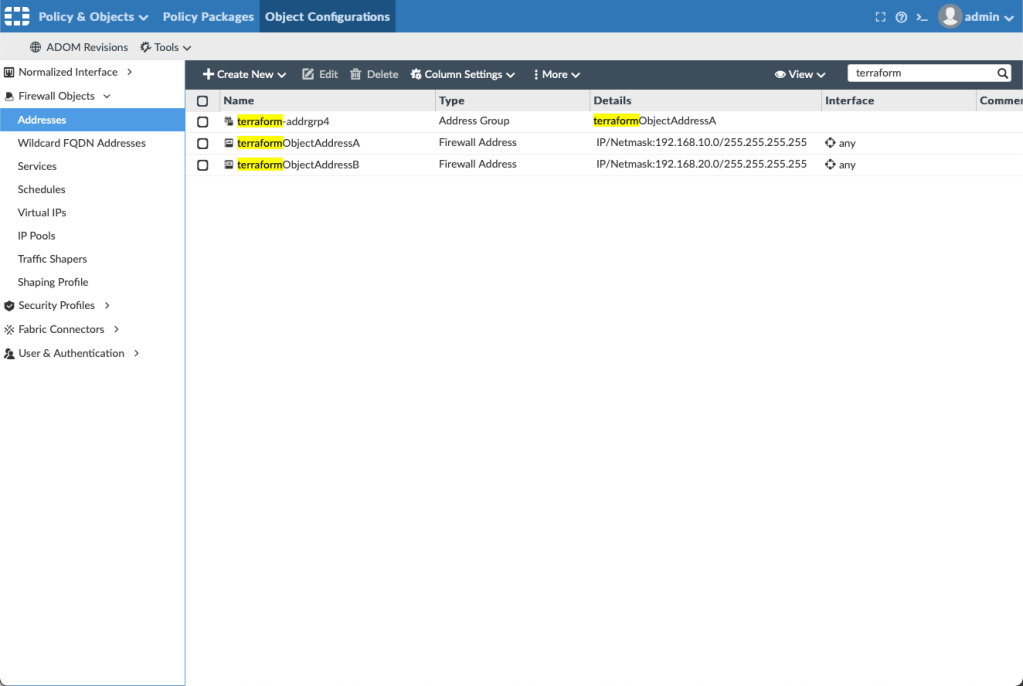Open the View dropdown menu
The height and width of the screenshot is (686, 1023).
(800, 75)
